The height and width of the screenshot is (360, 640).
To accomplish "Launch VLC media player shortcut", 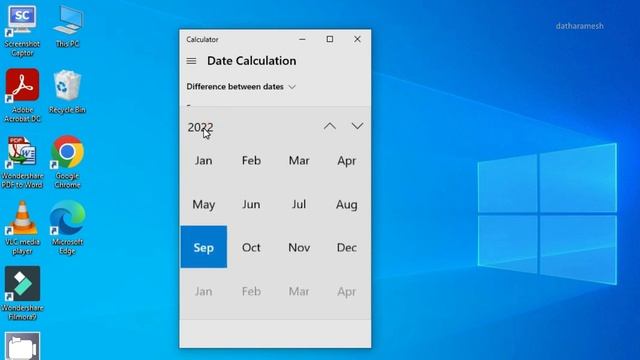I will pyautogui.click(x=22, y=228).
